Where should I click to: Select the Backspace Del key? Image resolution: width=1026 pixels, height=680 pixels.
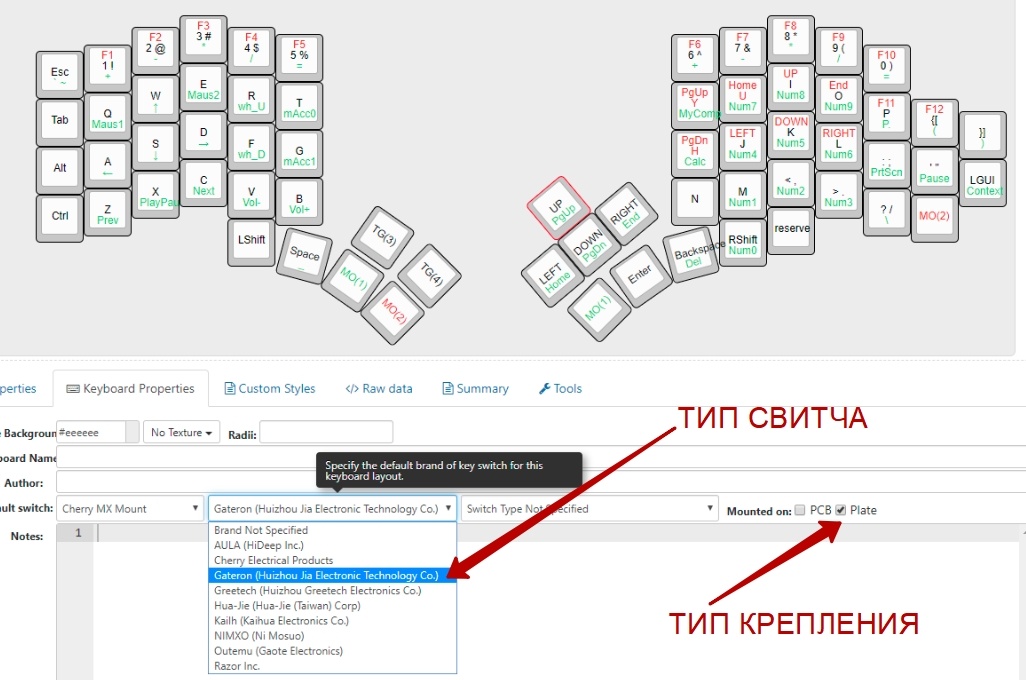[692, 255]
